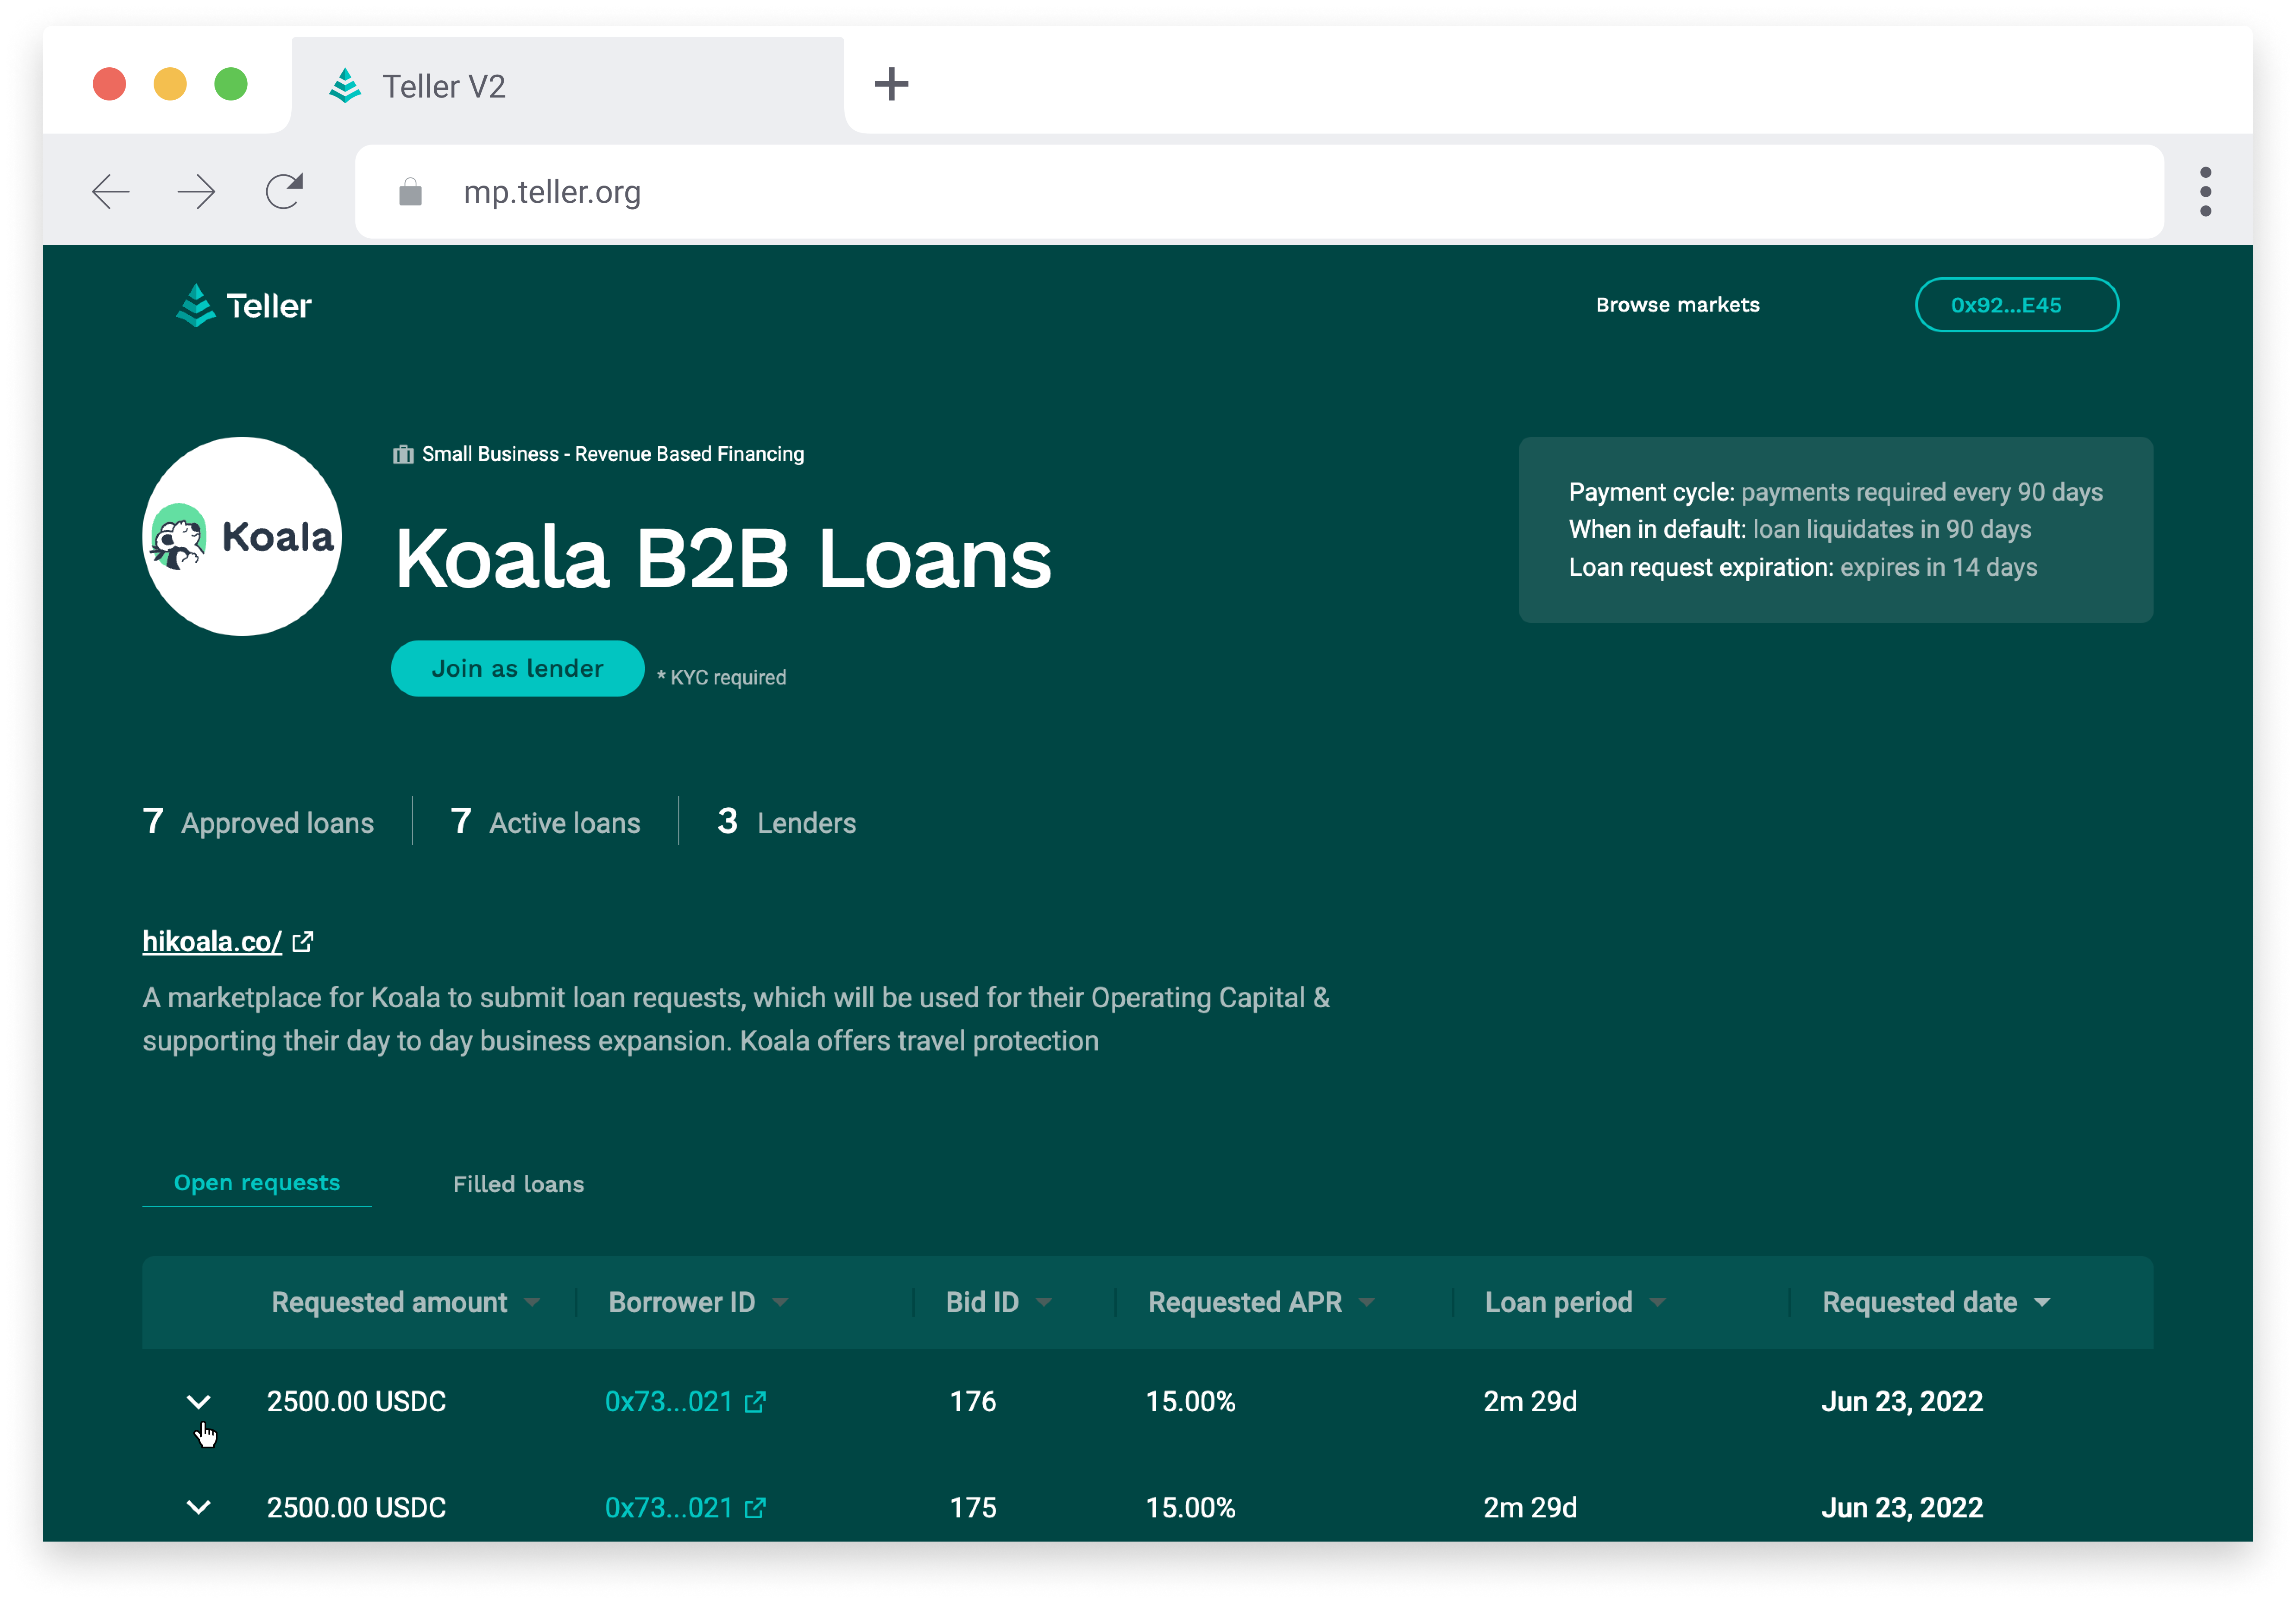This screenshot has height=1602, width=2296.
Task: Open Browse markets in the header
Action: coord(1677,305)
